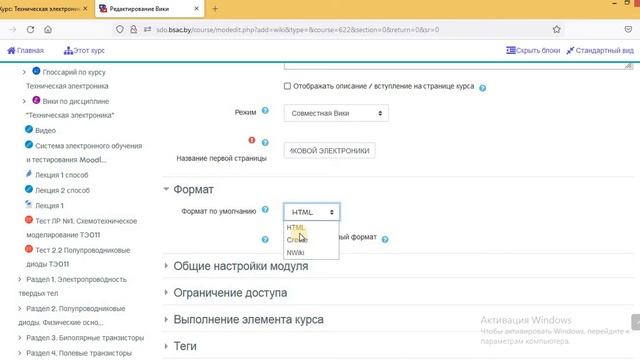Click the forward navigation arrow
This screenshot has width=640, height=360.
tap(13, 29)
